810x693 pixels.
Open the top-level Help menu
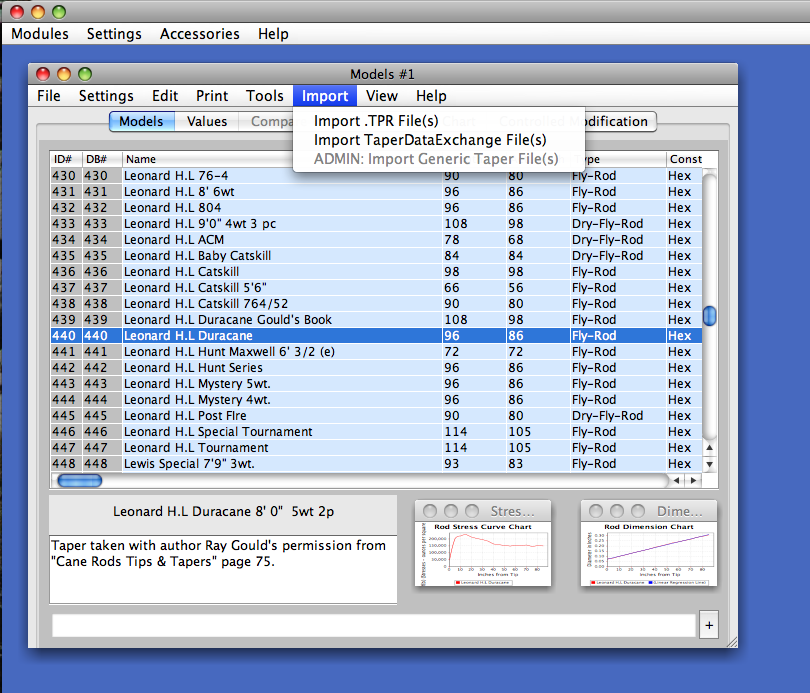coord(273,34)
